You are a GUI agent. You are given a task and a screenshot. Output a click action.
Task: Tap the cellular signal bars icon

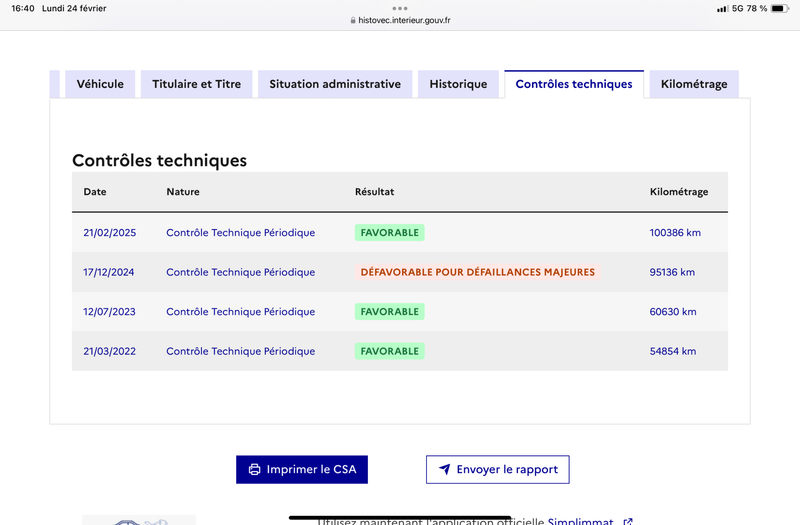tap(722, 8)
